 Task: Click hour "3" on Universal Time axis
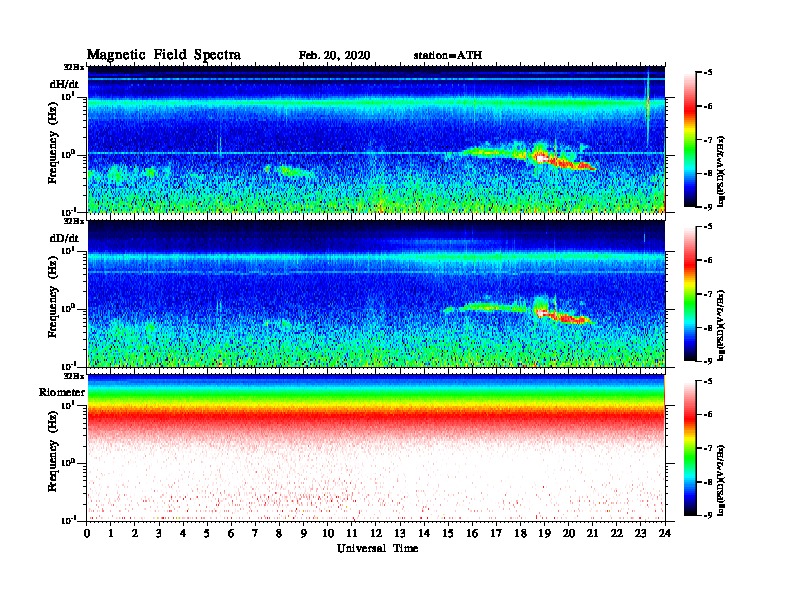click(159, 533)
